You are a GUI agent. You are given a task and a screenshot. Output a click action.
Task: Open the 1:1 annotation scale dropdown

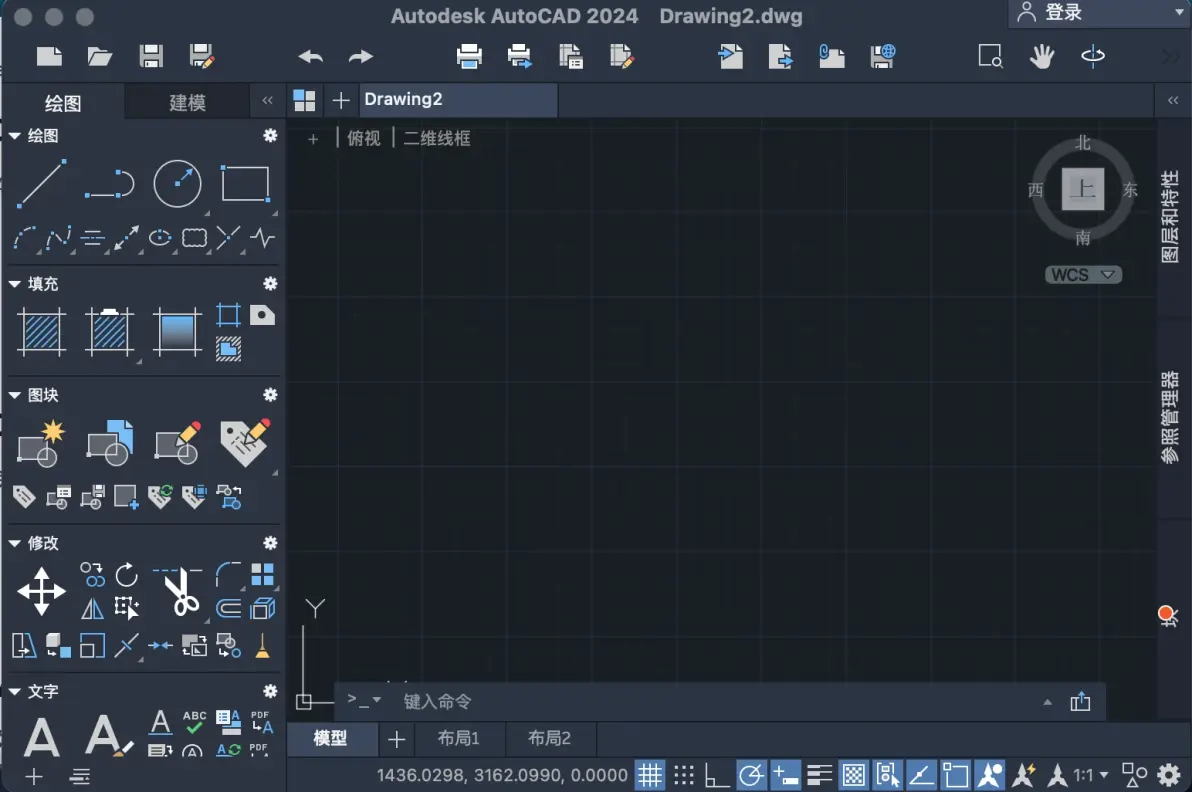click(x=1091, y=775)
